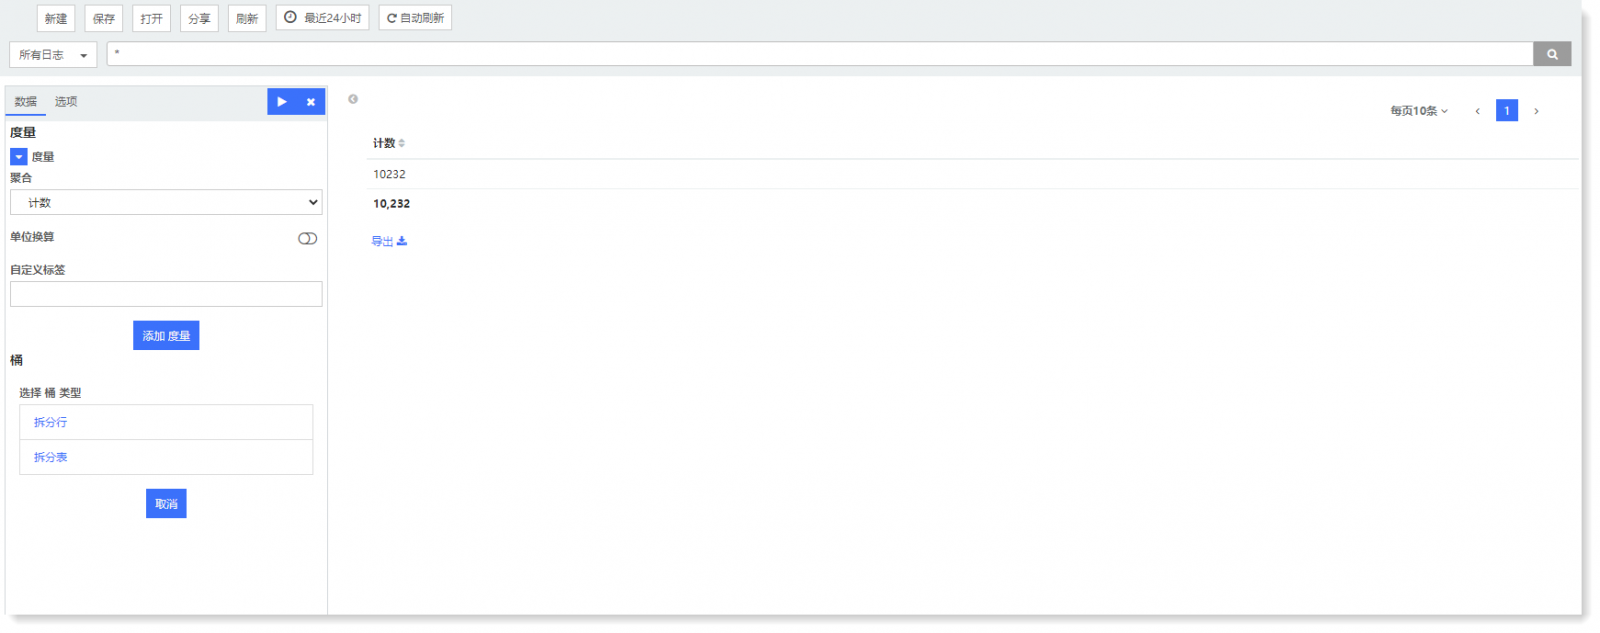Click the 添加 度量 button

166,336
